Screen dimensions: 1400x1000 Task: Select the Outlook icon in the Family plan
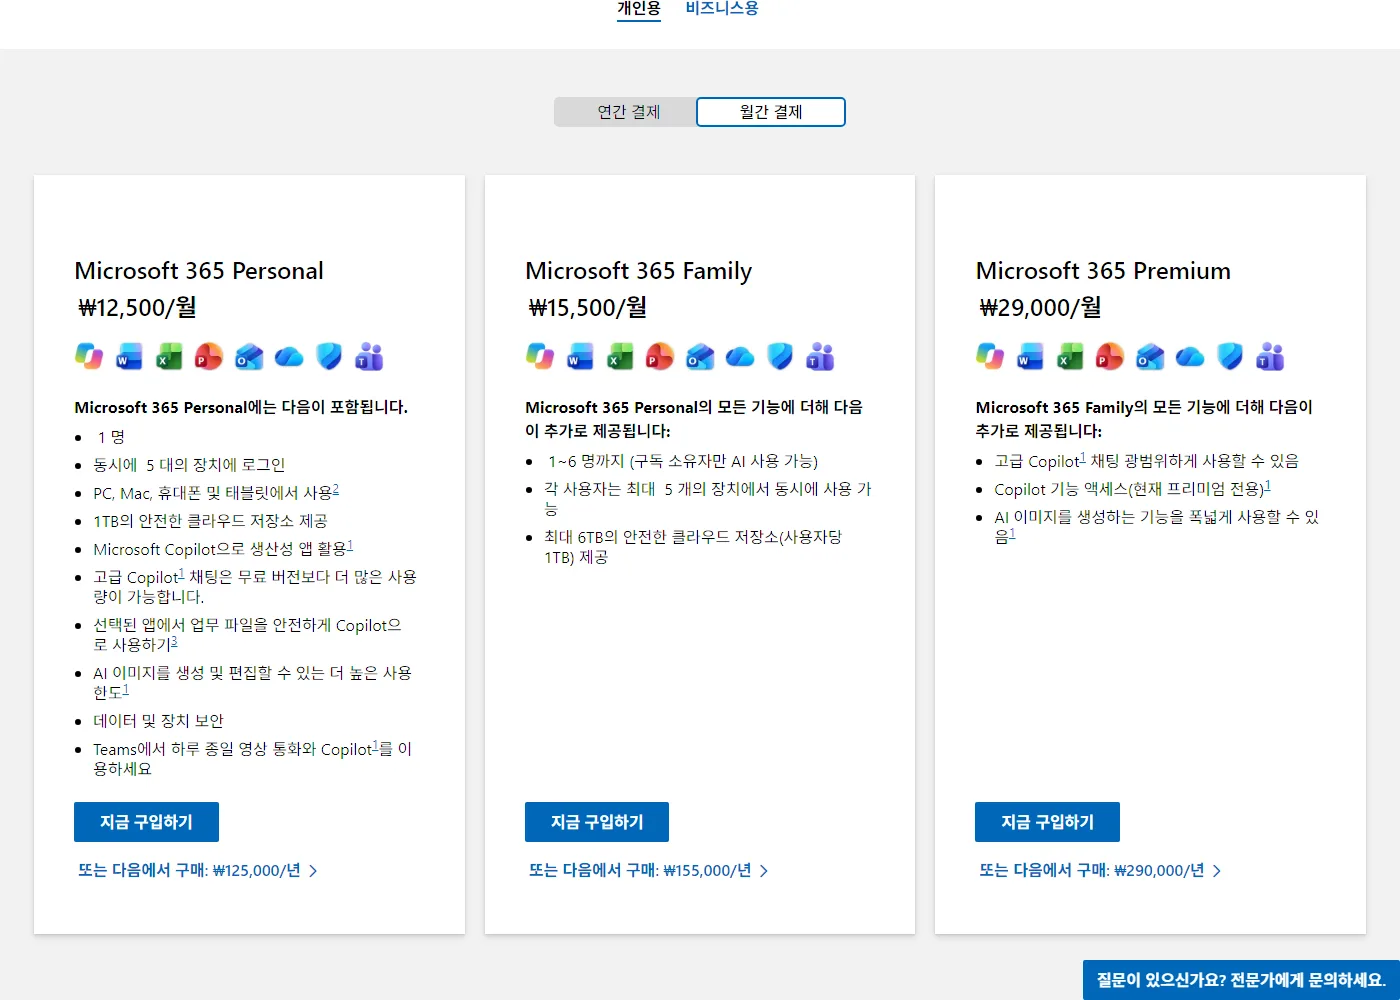point(700,356)
